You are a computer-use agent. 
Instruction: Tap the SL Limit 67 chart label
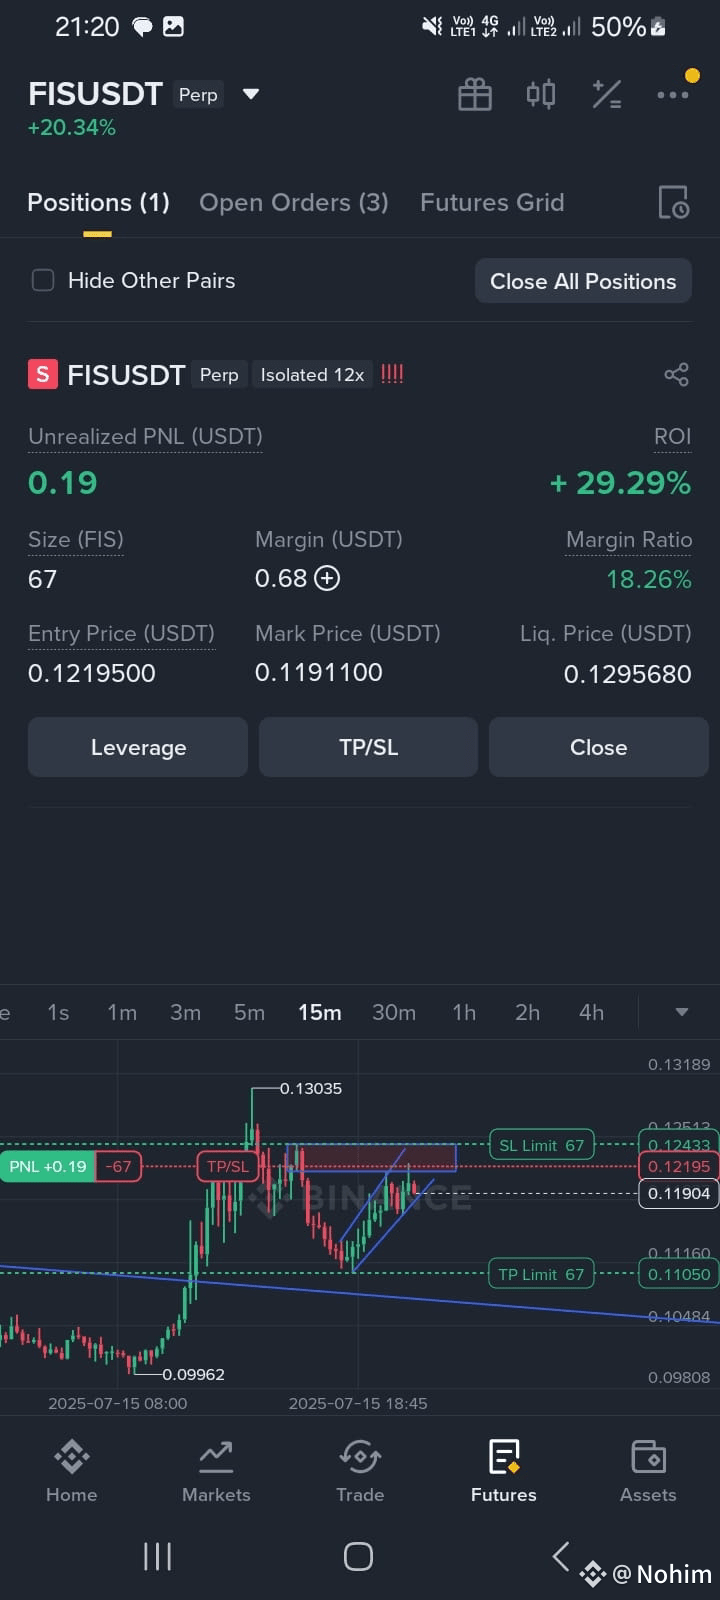click(541, 1145)
